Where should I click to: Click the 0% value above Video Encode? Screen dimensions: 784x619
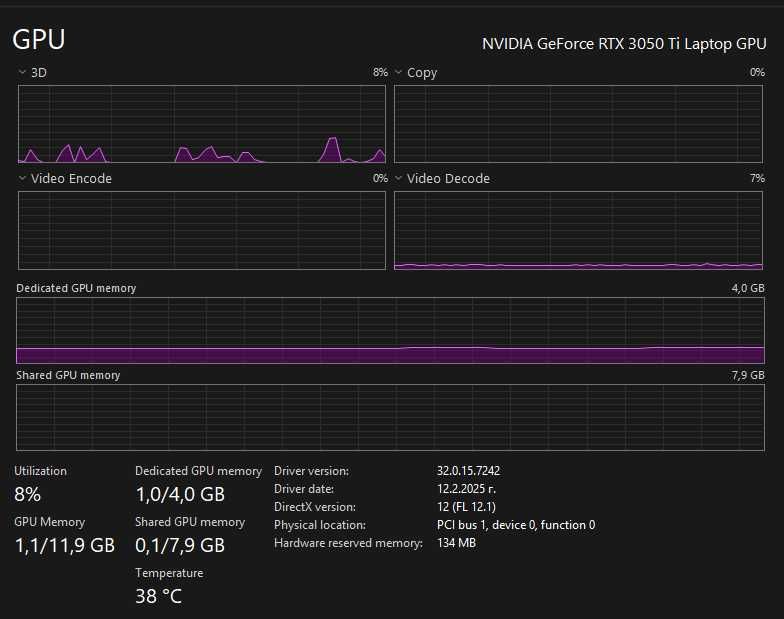[380, 178]
